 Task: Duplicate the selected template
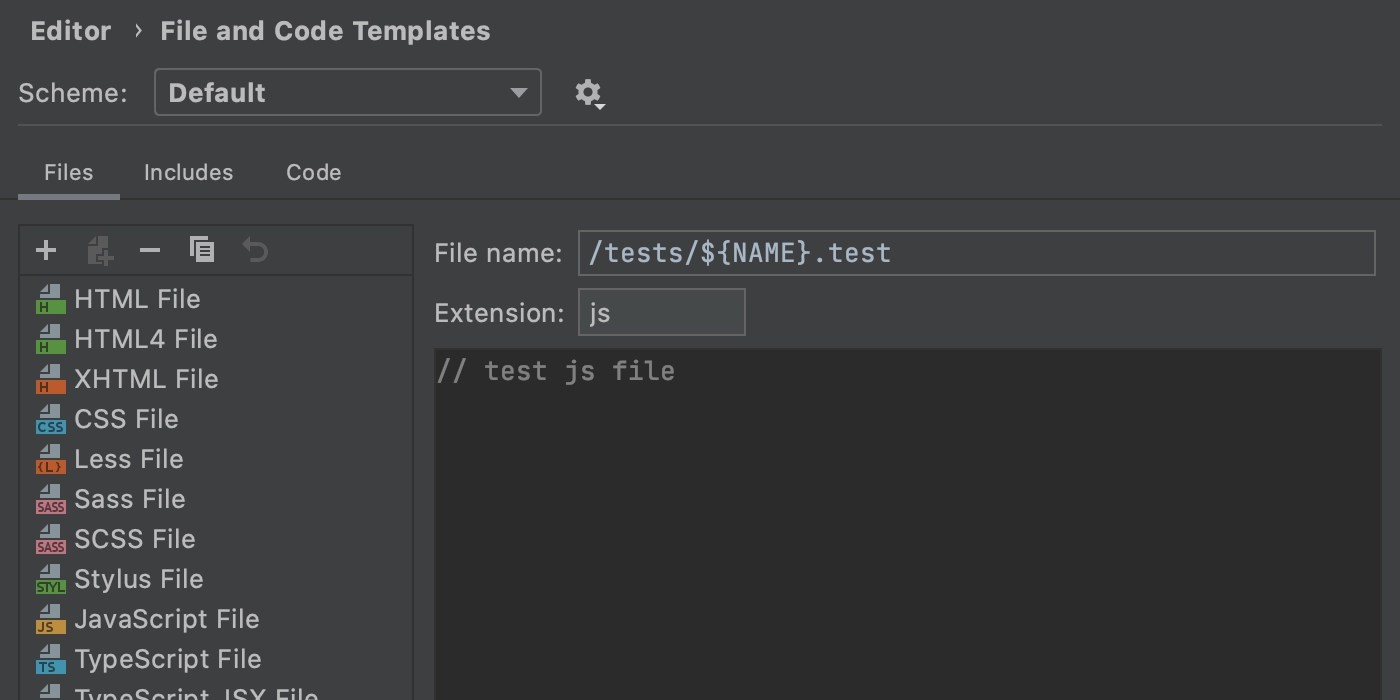(202, 250)
